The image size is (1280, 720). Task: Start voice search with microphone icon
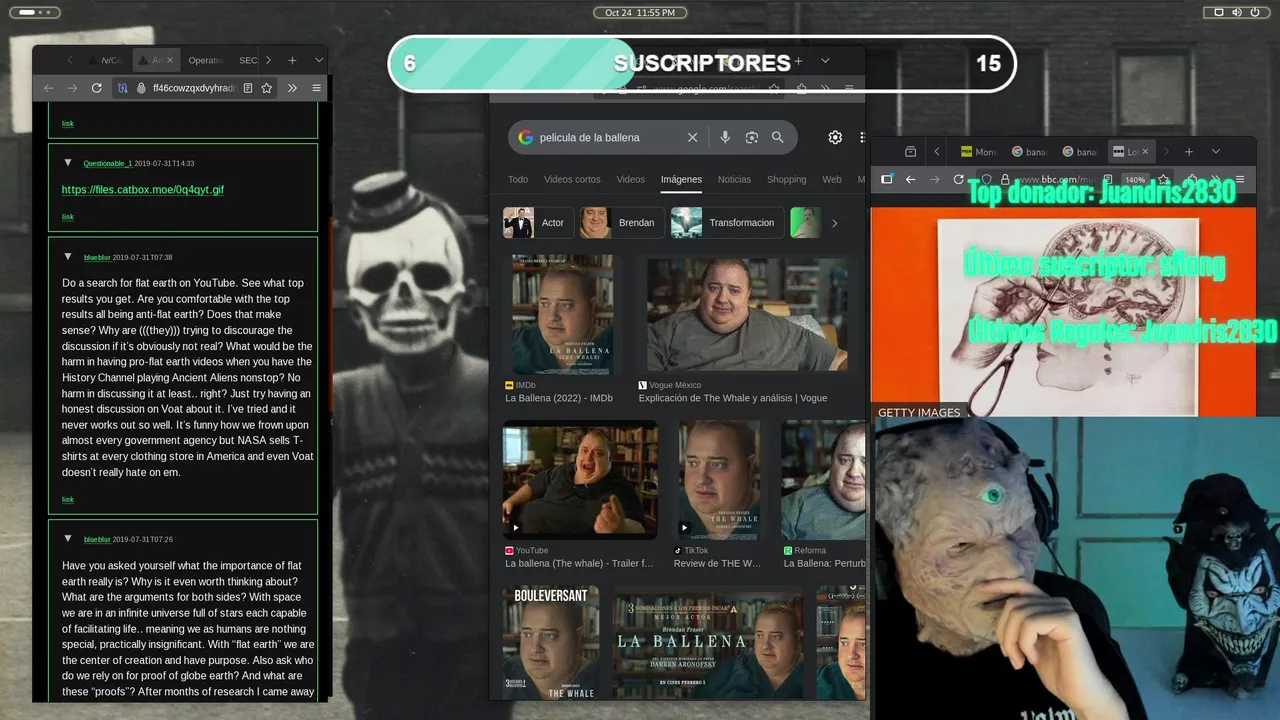tap(725, 137)
